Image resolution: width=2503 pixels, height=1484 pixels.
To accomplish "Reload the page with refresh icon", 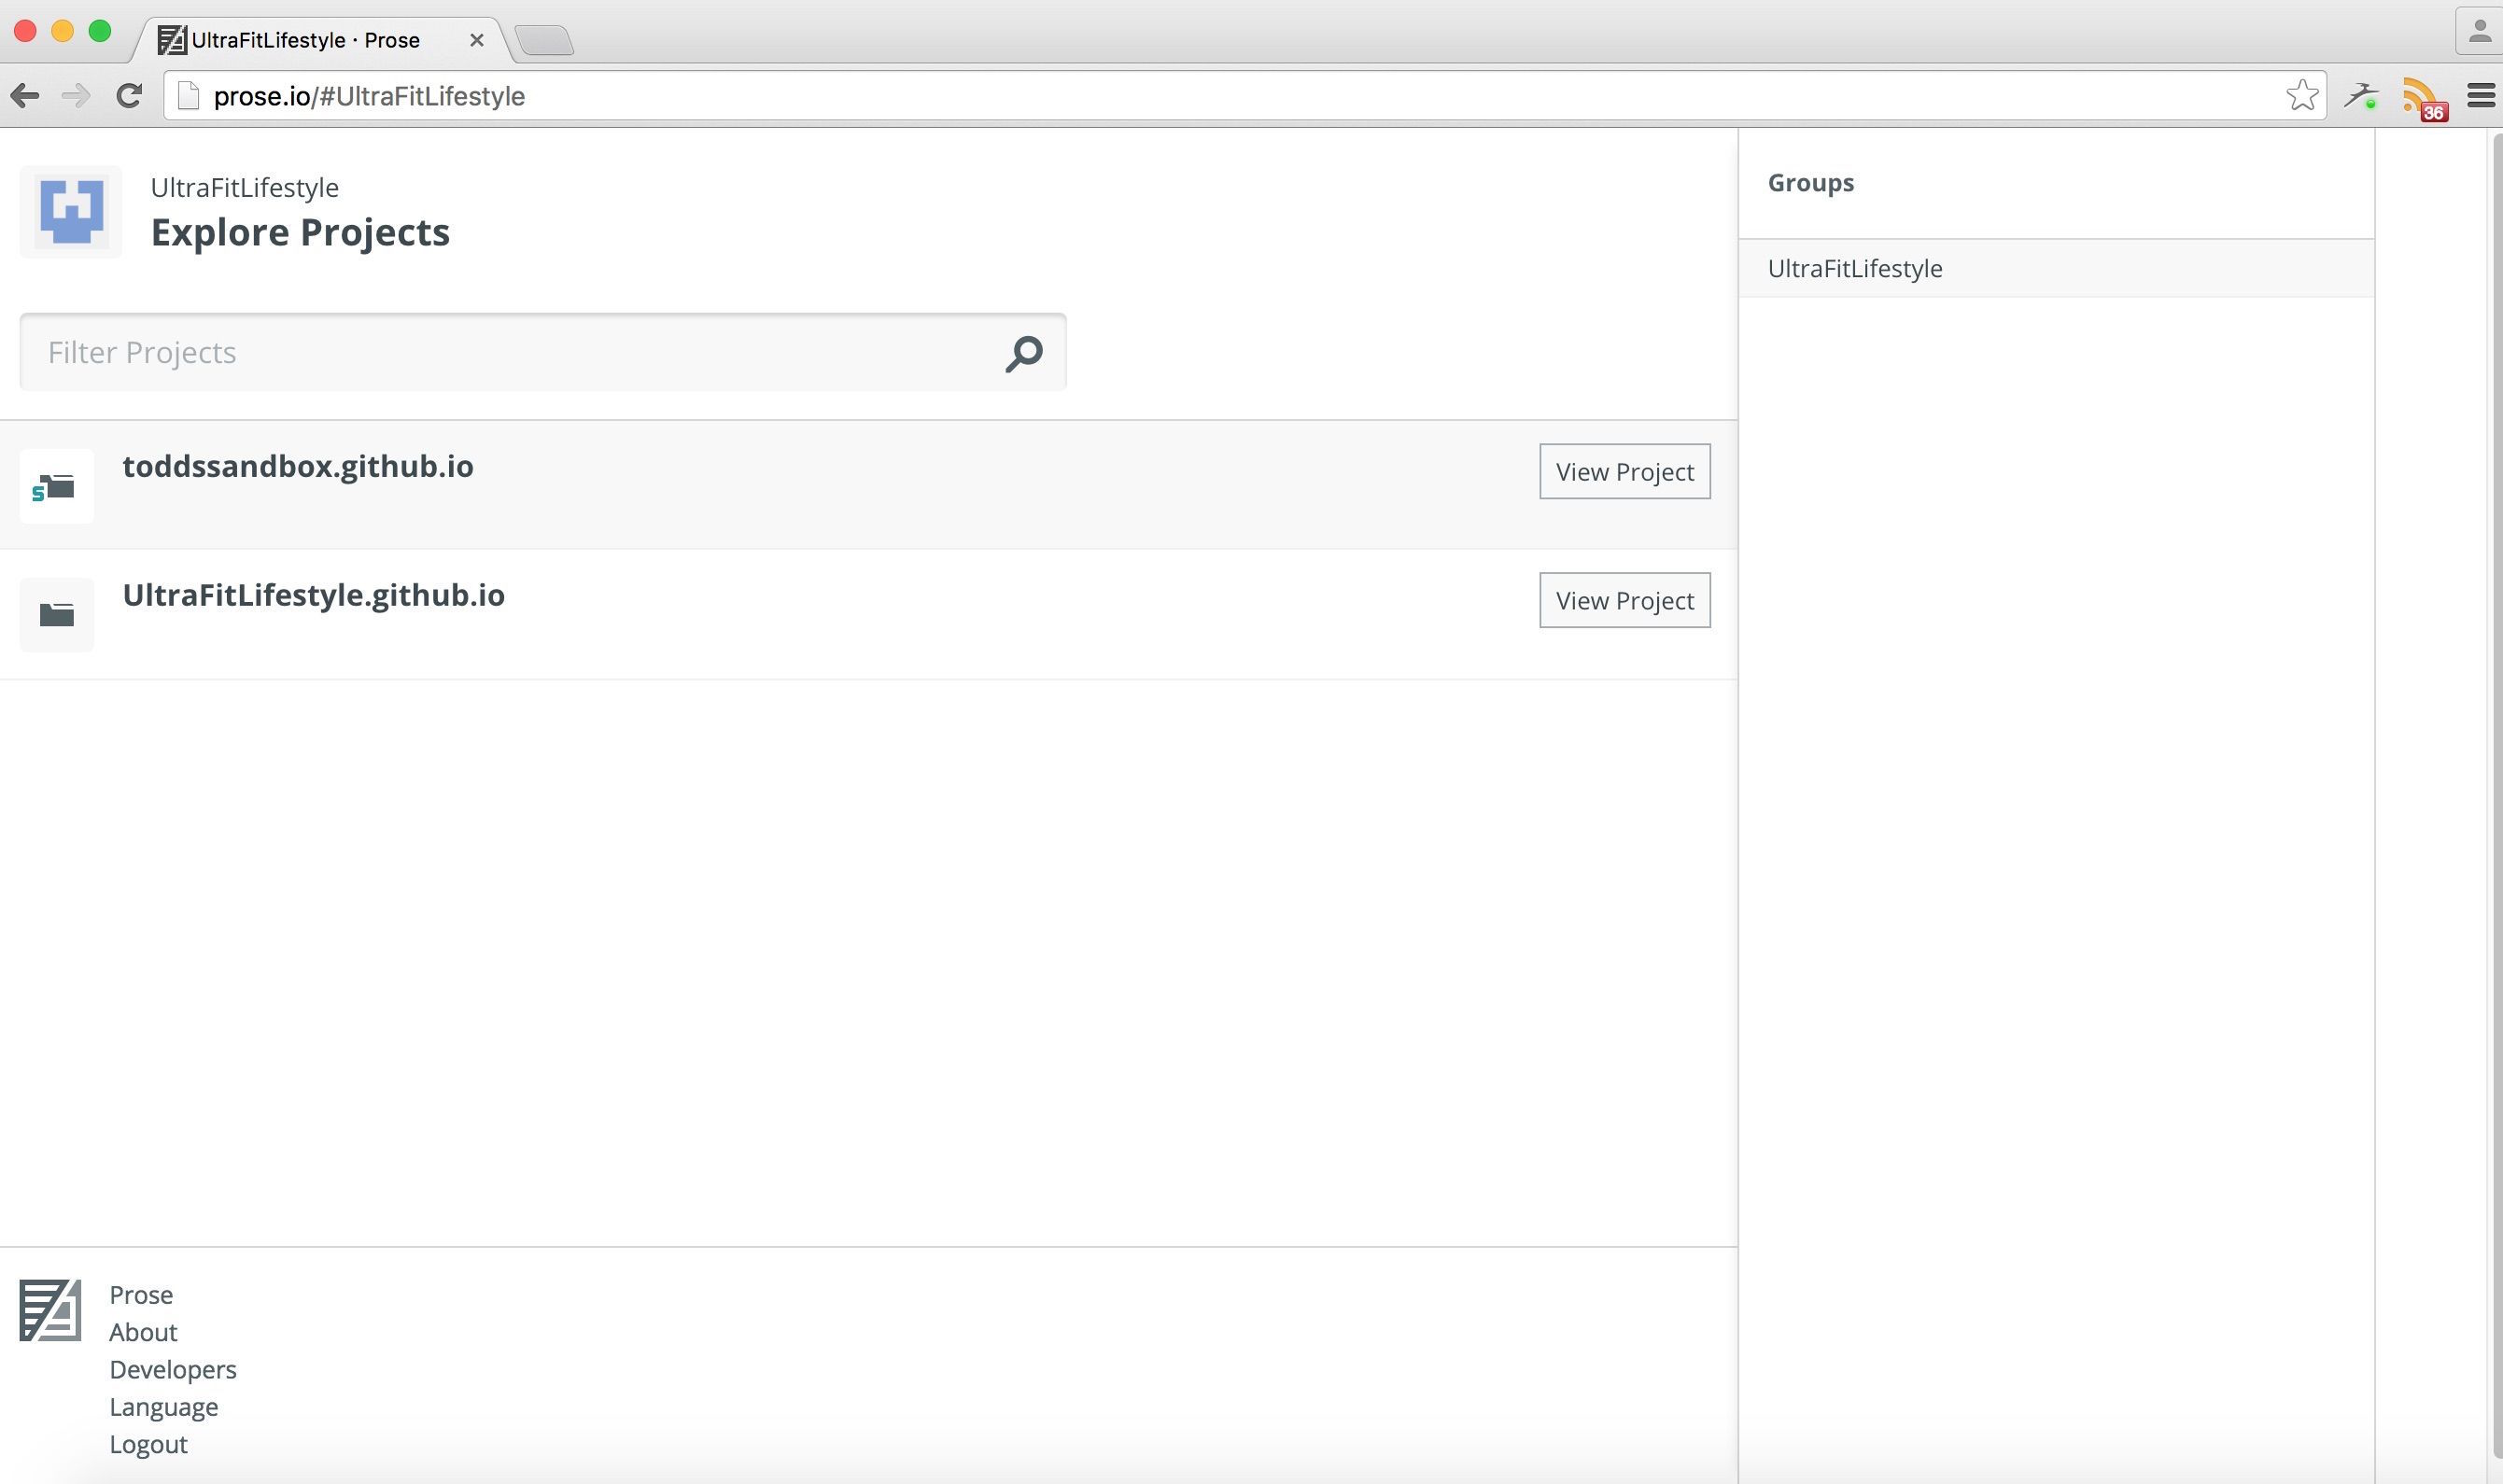I will [x=129, y=96].
